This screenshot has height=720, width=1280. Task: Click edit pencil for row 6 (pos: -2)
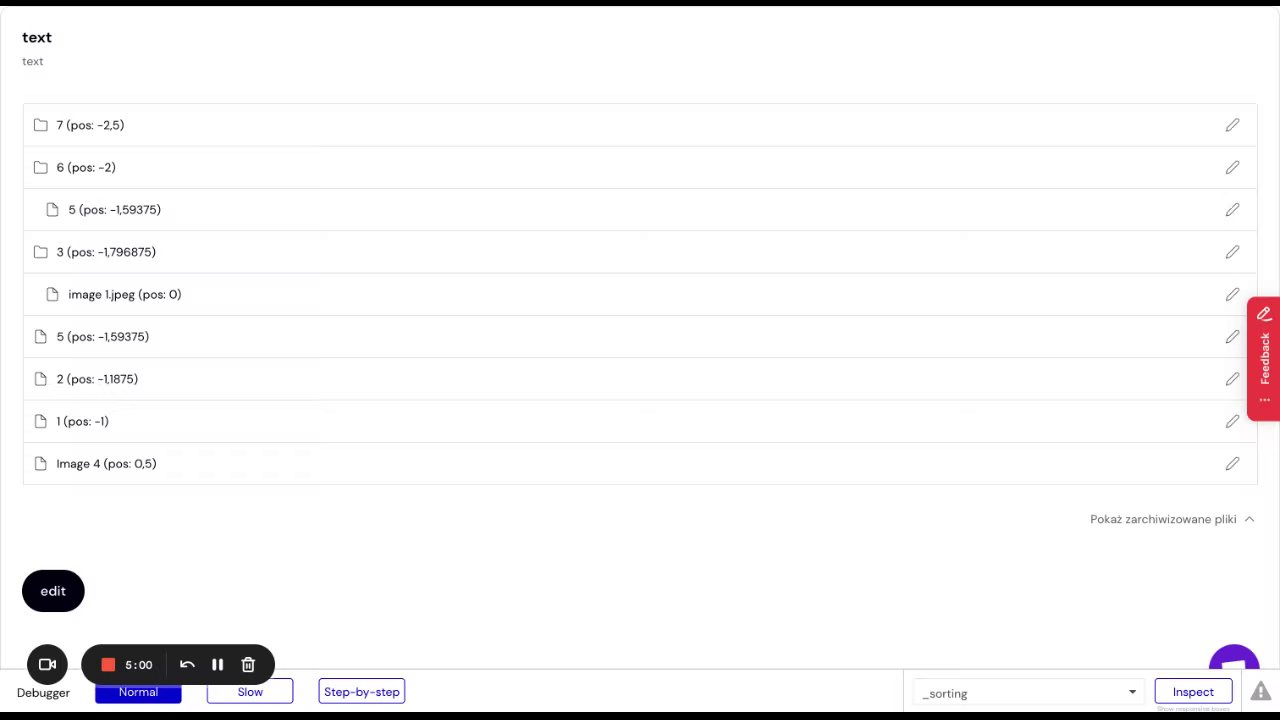1232,167
